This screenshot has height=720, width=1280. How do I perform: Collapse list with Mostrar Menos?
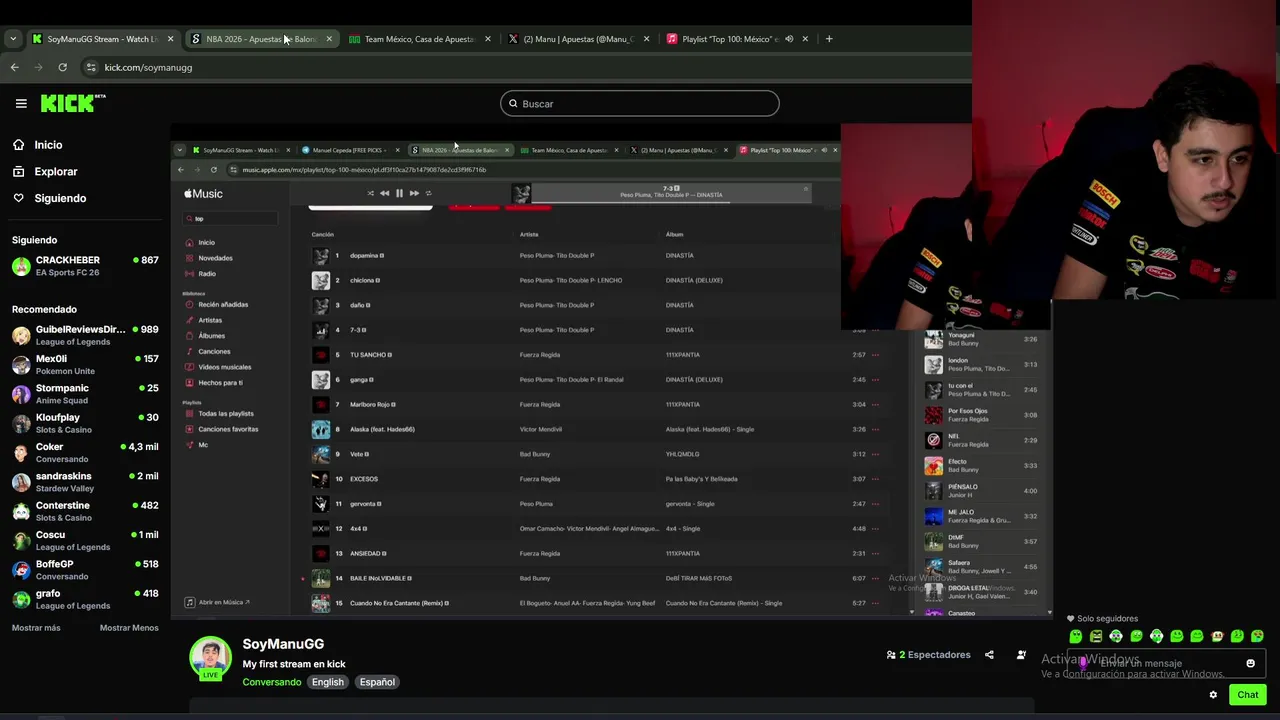click(x=129, y=628)
